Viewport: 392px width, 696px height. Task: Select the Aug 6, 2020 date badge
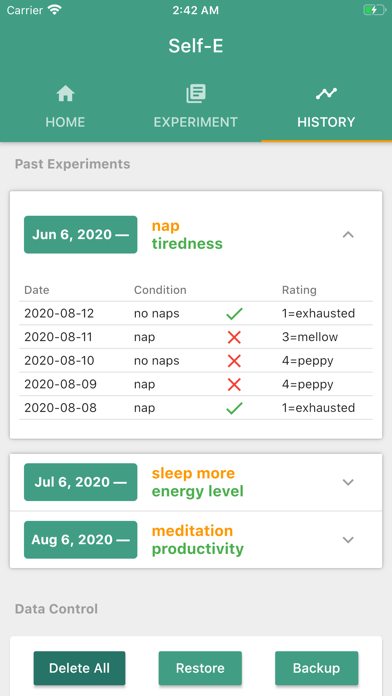(80, 540)
